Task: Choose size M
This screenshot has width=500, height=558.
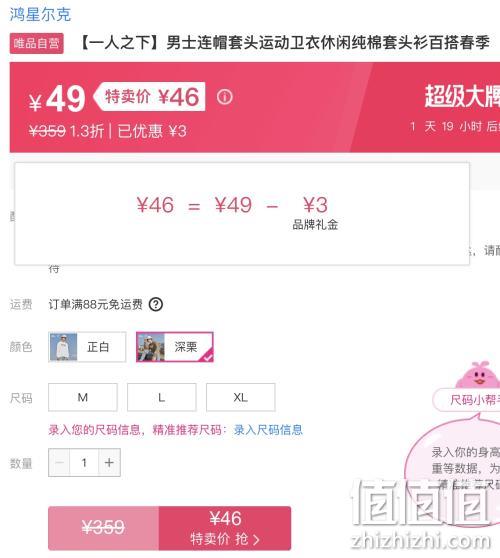Action: [x=83, y=397]
